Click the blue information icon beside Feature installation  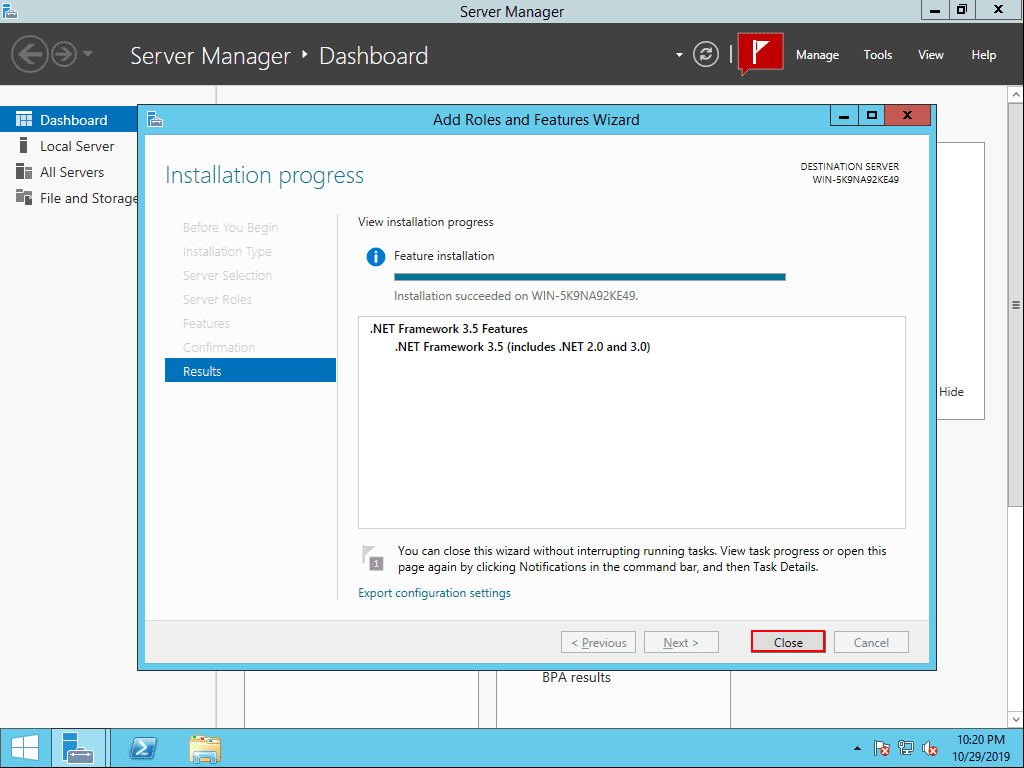(x=376, y=257)
